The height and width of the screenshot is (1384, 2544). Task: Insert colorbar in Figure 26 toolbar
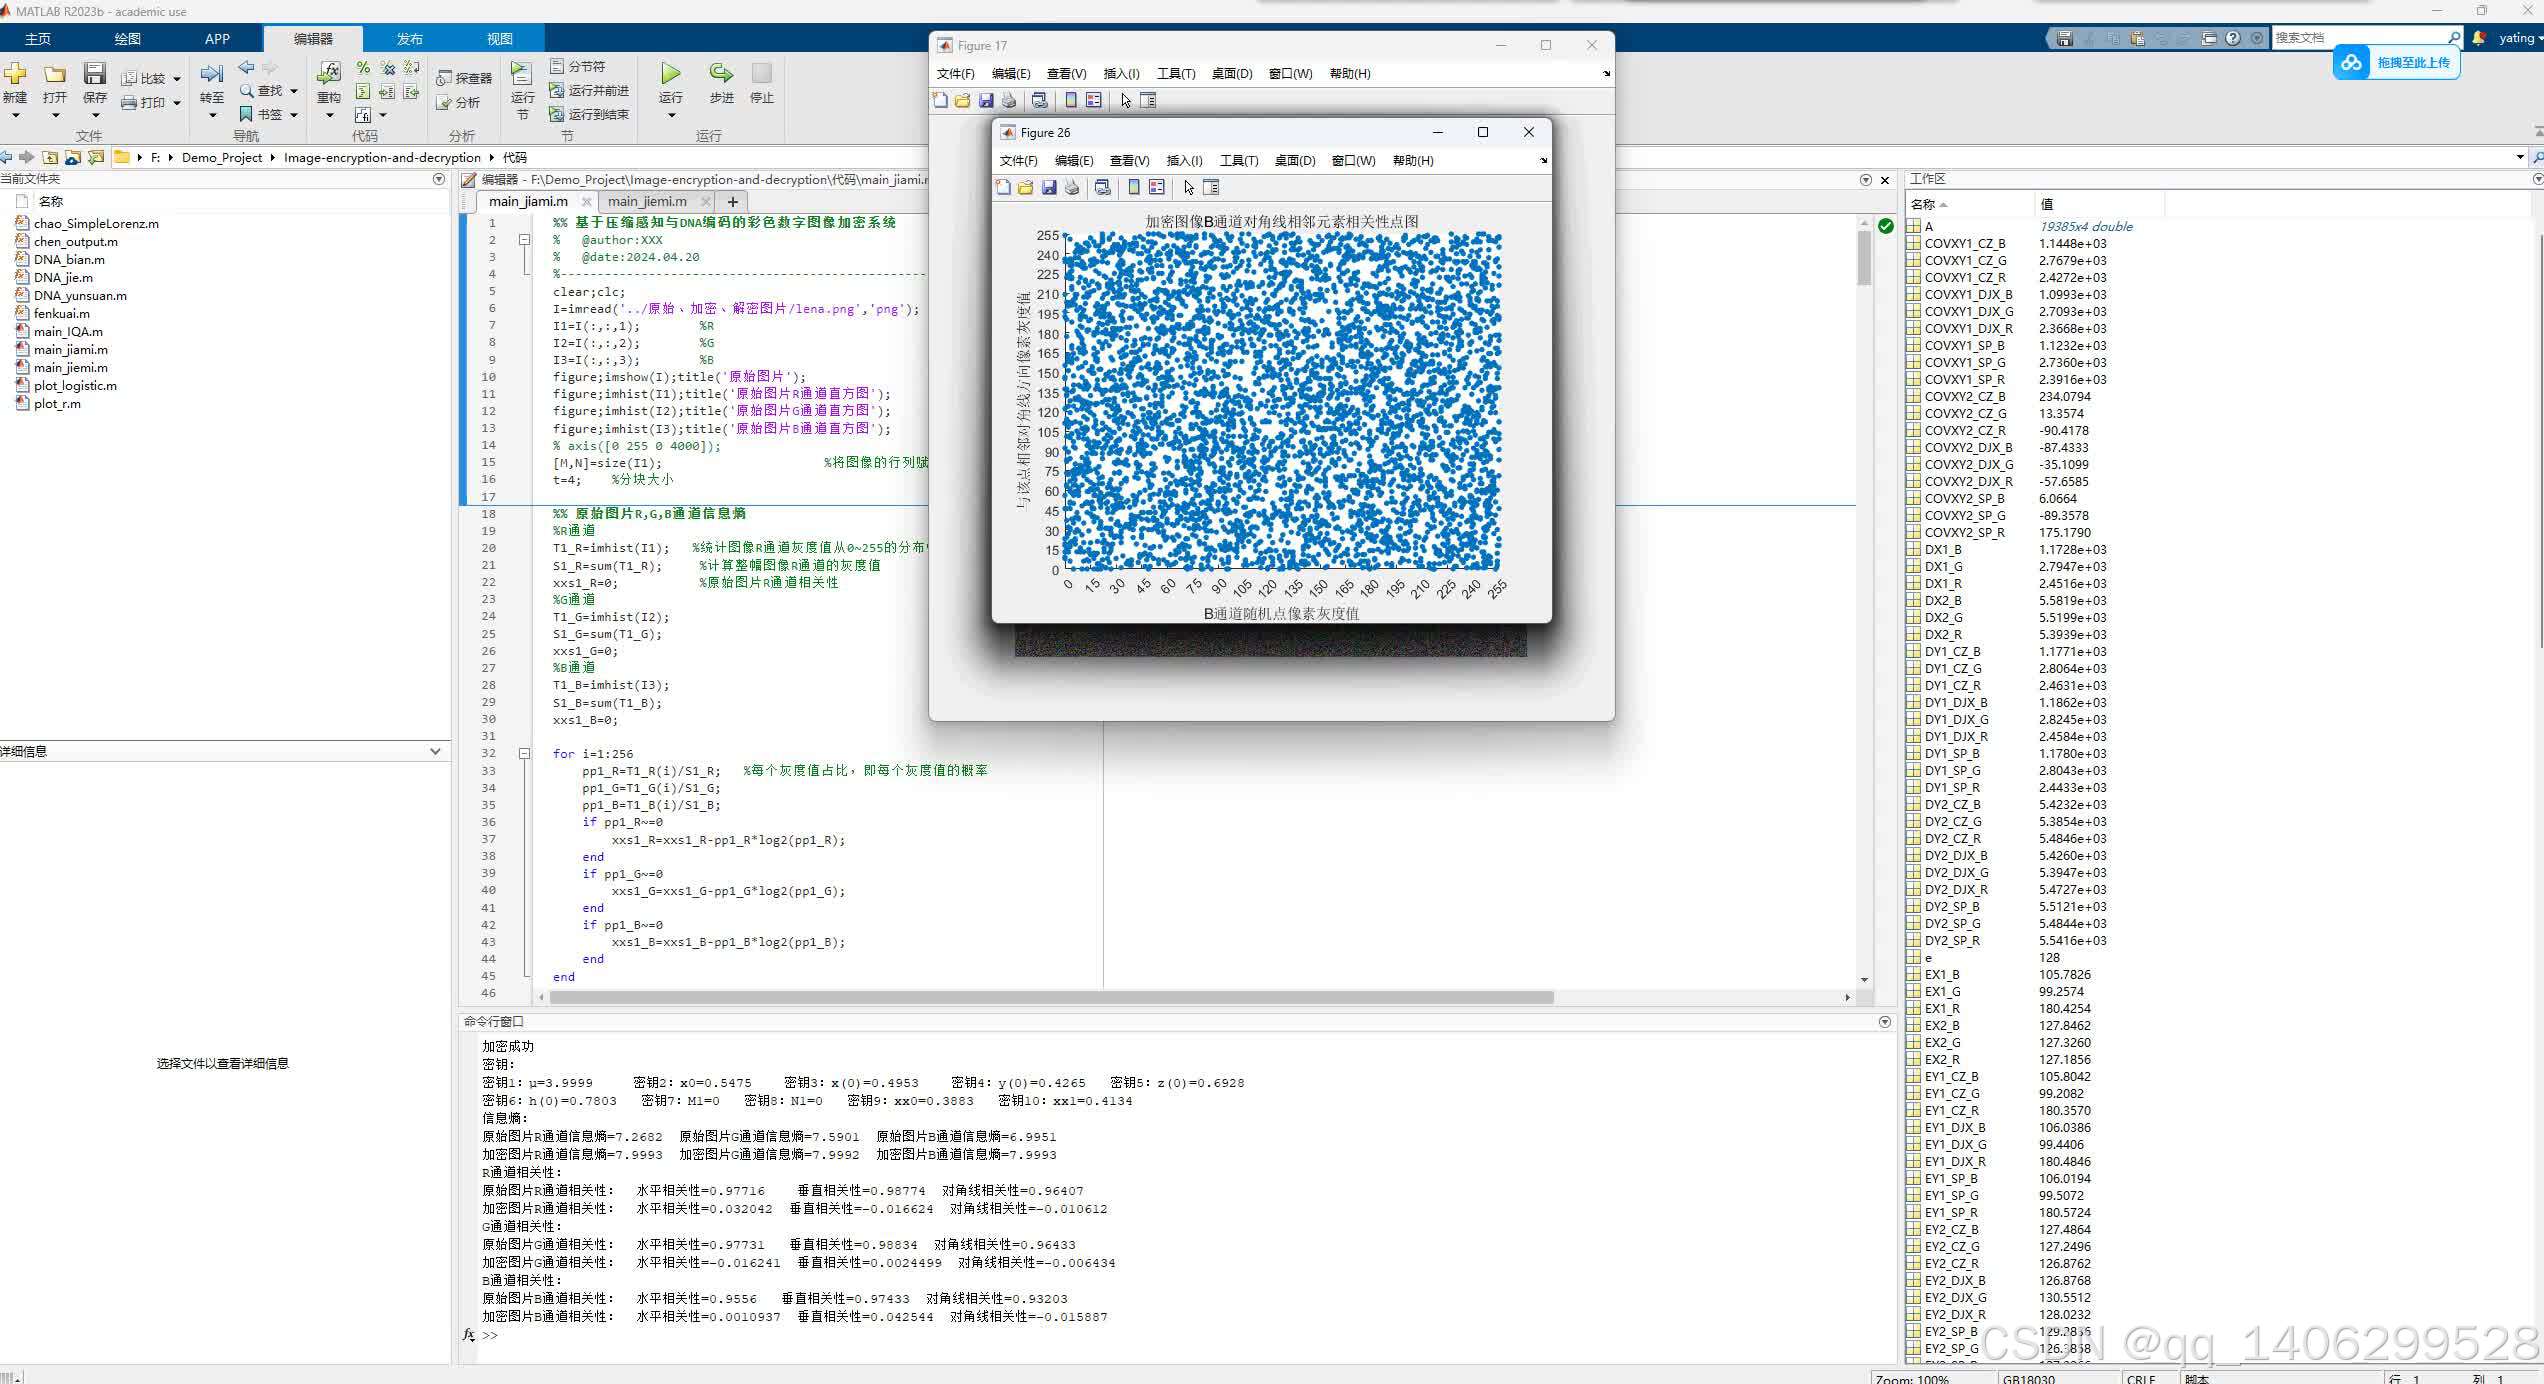coord(1133,187)
